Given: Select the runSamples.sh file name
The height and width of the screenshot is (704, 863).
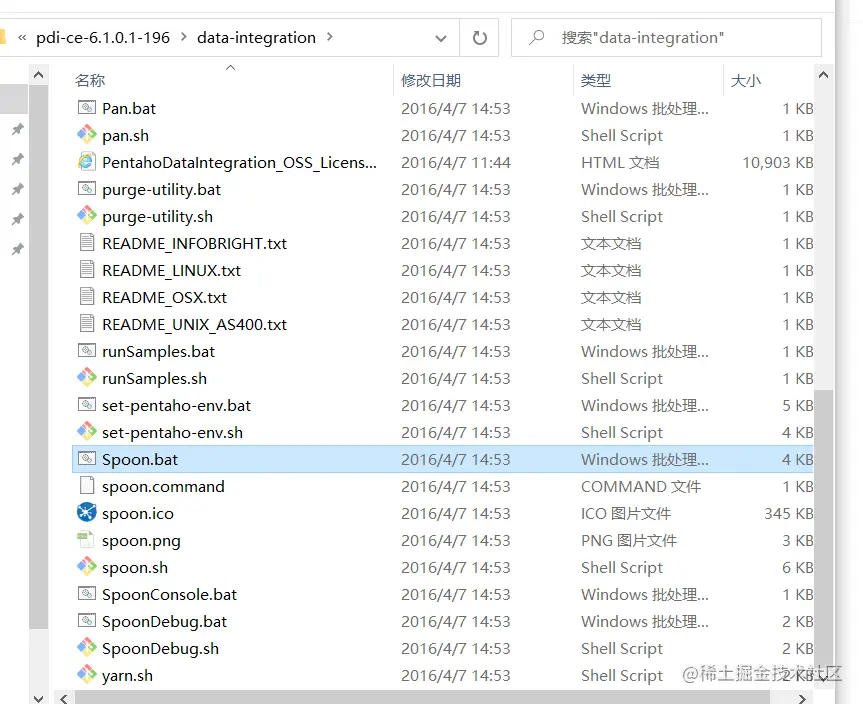Looking at the screenshot, I should coord(154,378).
